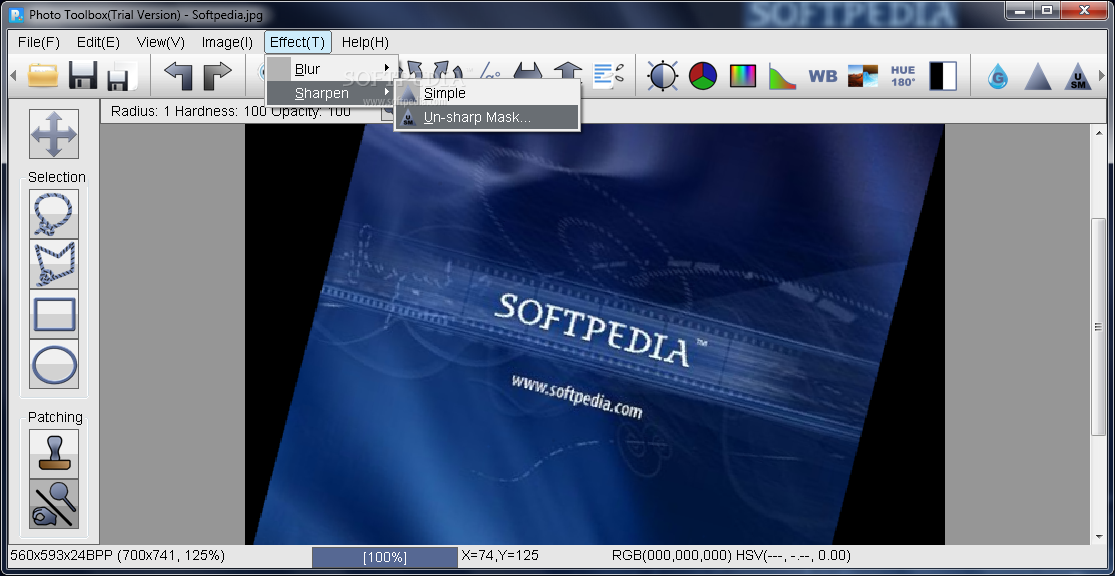The image size is (1115, 576).
Task: Select the rectangle selection tool
Action: 54,314
